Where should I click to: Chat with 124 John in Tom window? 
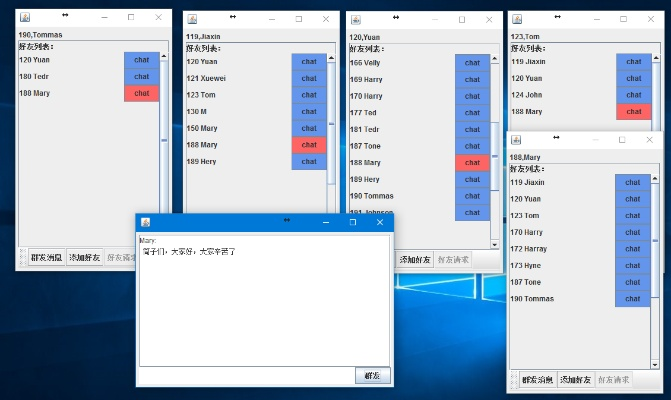pyautogui.click(x=633, y=95)
